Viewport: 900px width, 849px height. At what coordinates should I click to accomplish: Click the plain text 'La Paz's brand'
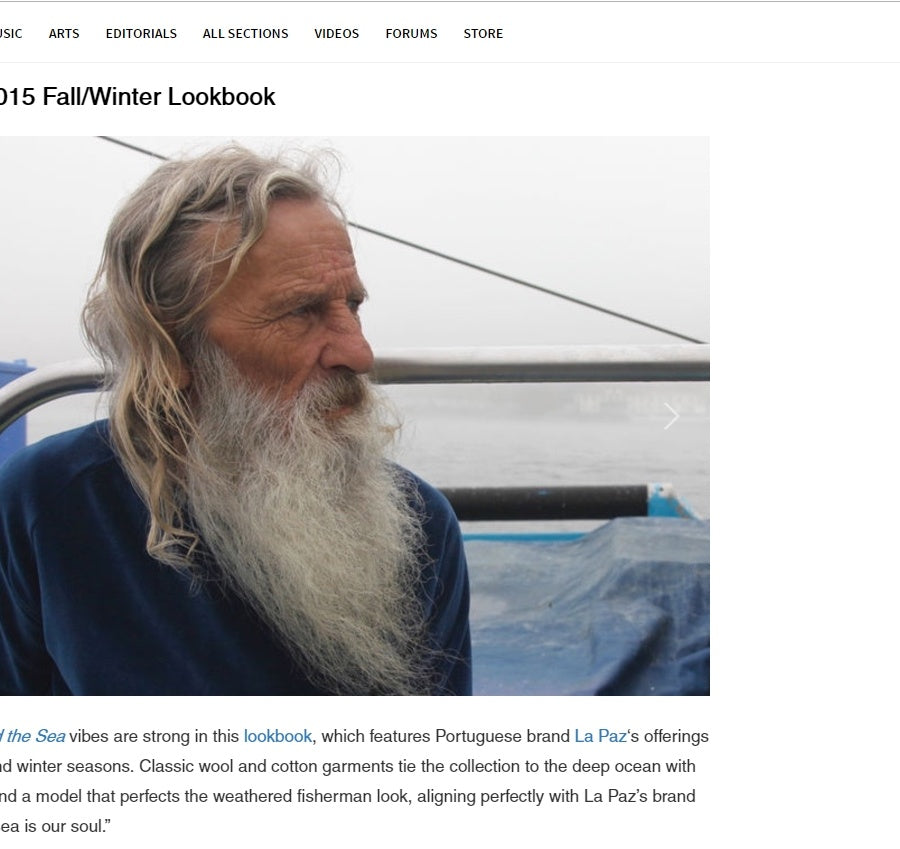[x=639, y=796]
